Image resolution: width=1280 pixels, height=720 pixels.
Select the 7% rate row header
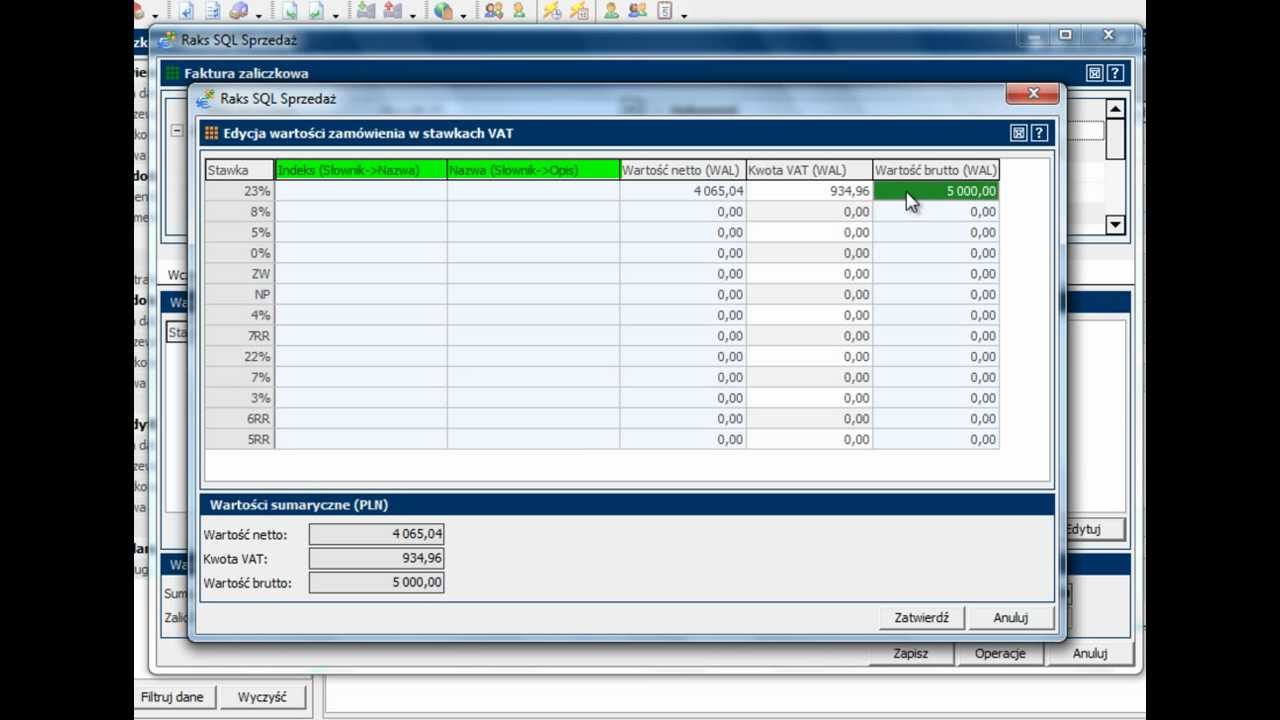click(240, 377)
